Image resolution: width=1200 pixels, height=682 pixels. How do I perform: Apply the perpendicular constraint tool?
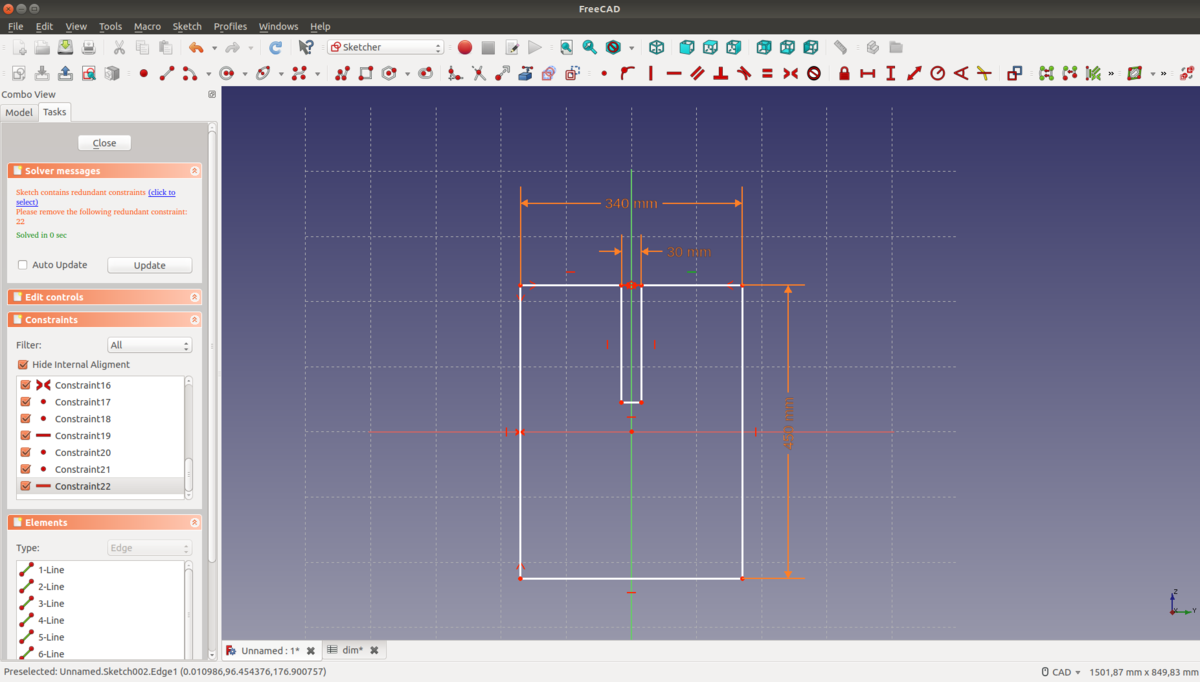pos(720,73)
